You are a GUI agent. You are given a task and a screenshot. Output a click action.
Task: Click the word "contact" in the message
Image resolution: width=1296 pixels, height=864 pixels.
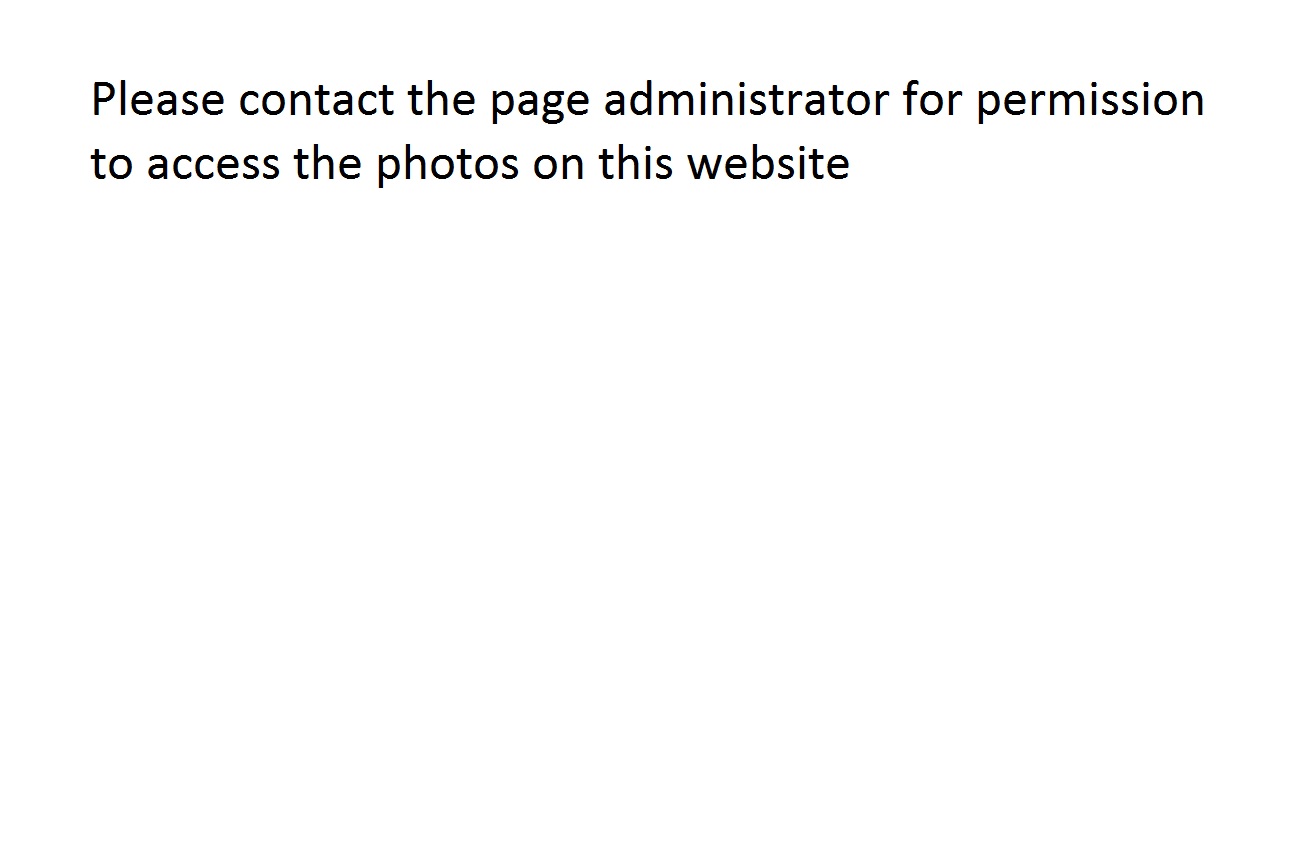(316, 101)
